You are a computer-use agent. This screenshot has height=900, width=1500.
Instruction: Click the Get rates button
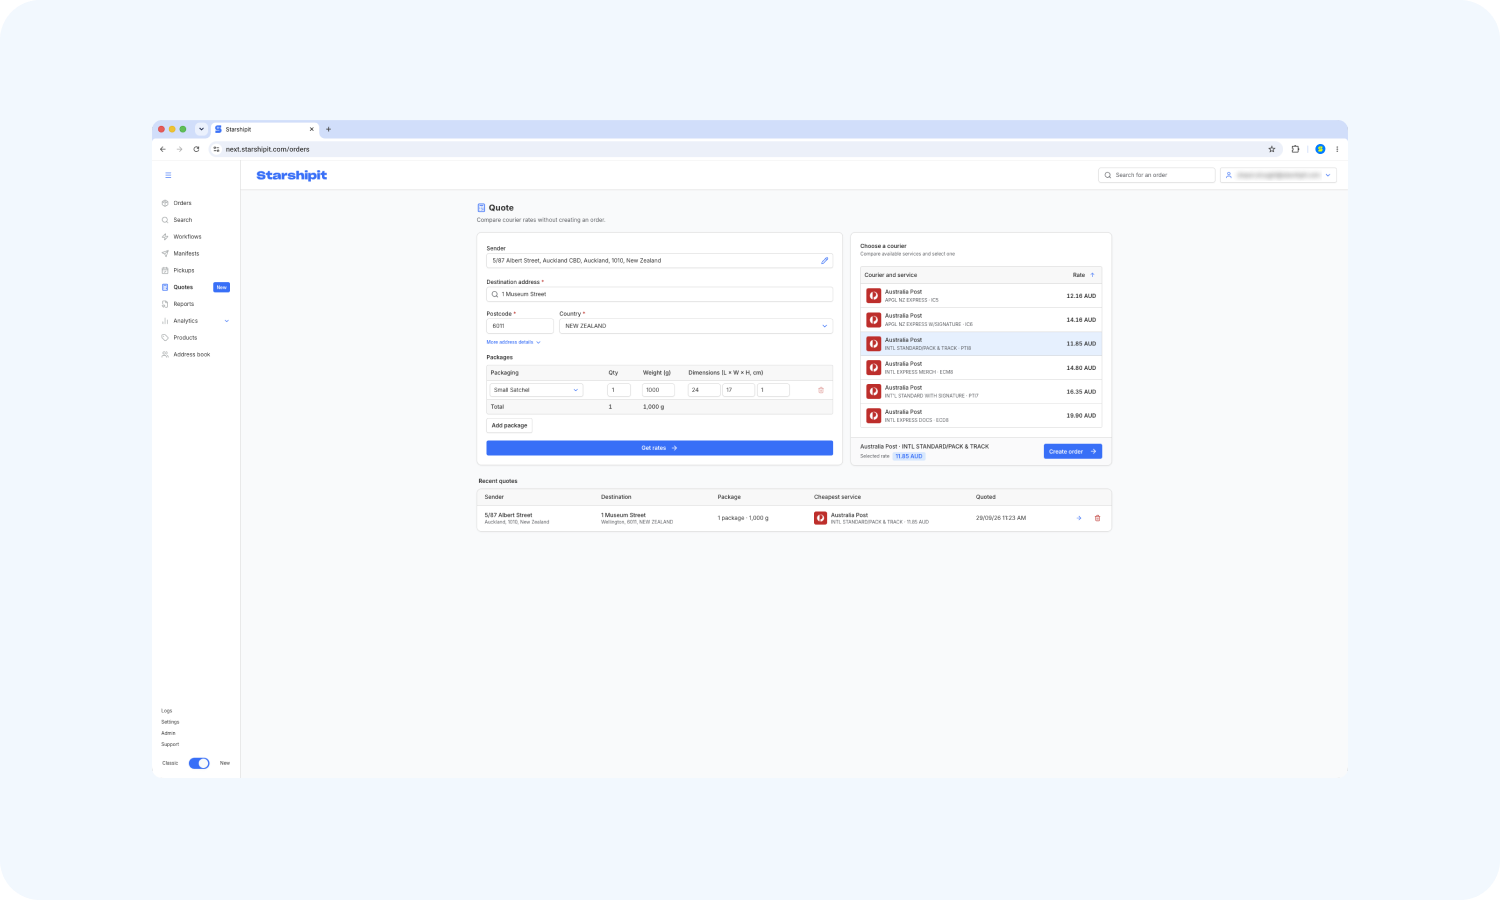click(x=659, y=448)
